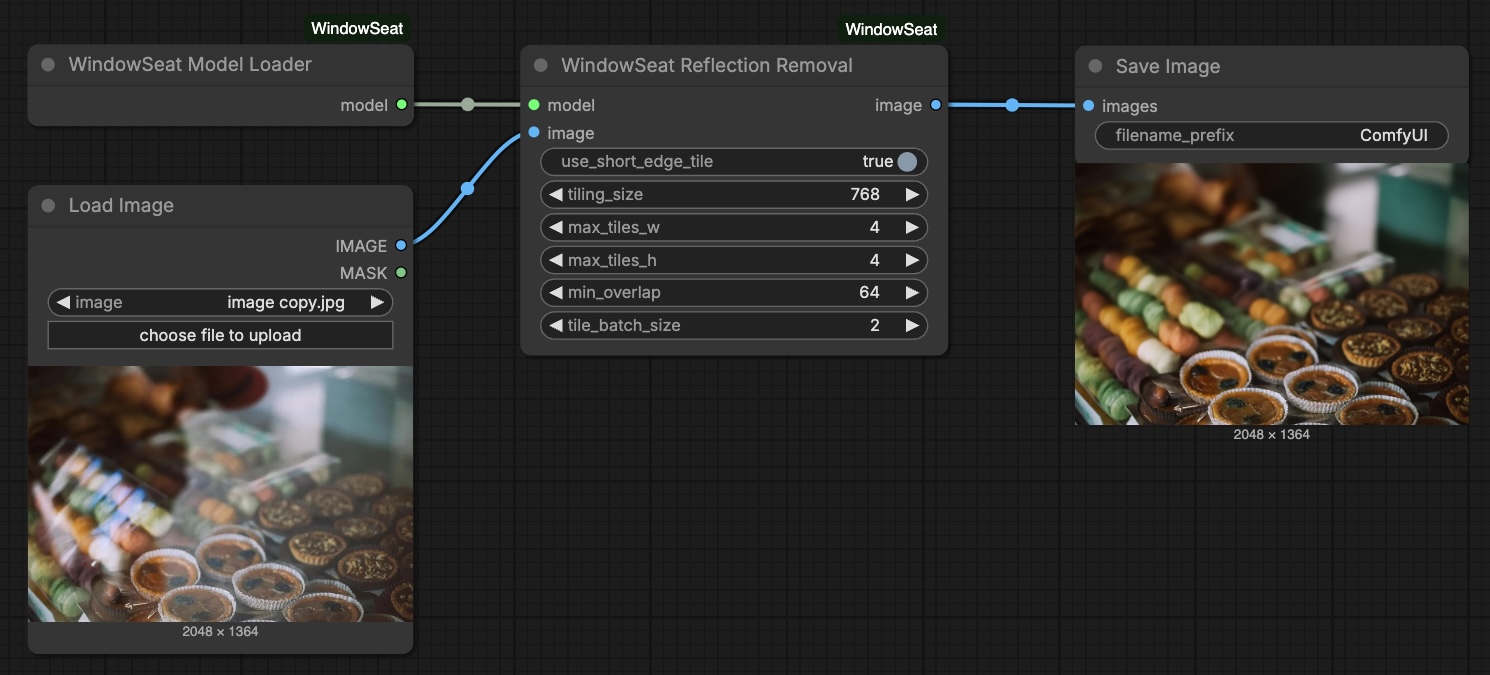Collapse the Load Image node dot
The height and width of the screenshot is (675, 1490).
point(48,206)
